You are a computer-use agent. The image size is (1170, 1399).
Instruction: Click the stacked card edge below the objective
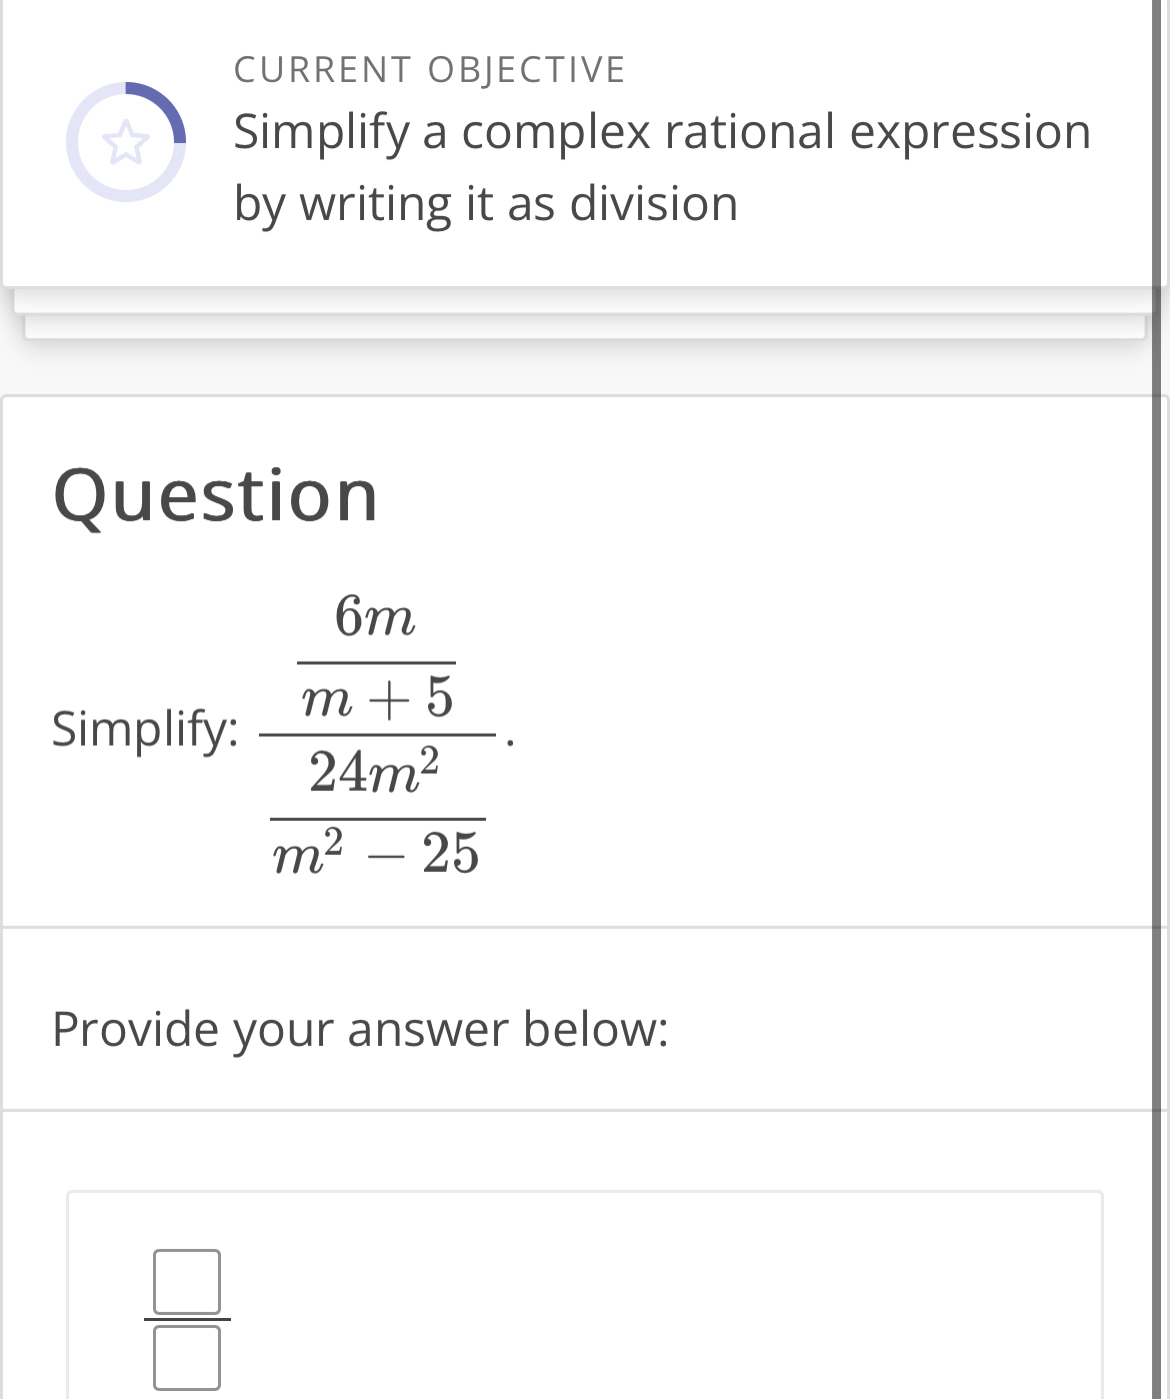pyautogui.click(x=585, y=300)
